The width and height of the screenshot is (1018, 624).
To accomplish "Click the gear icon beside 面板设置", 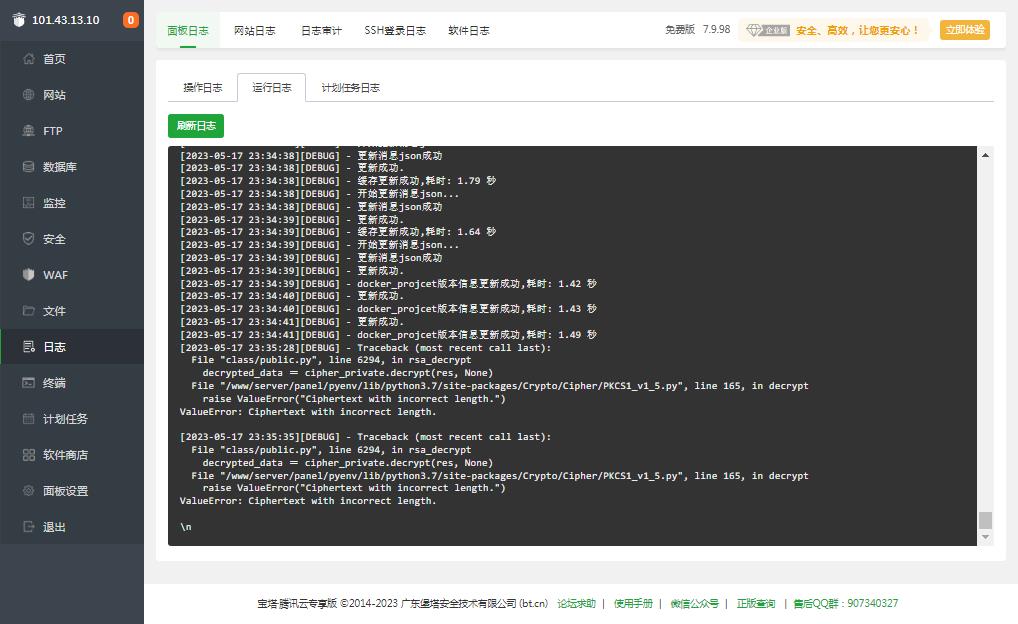I will tap(29, 491).
